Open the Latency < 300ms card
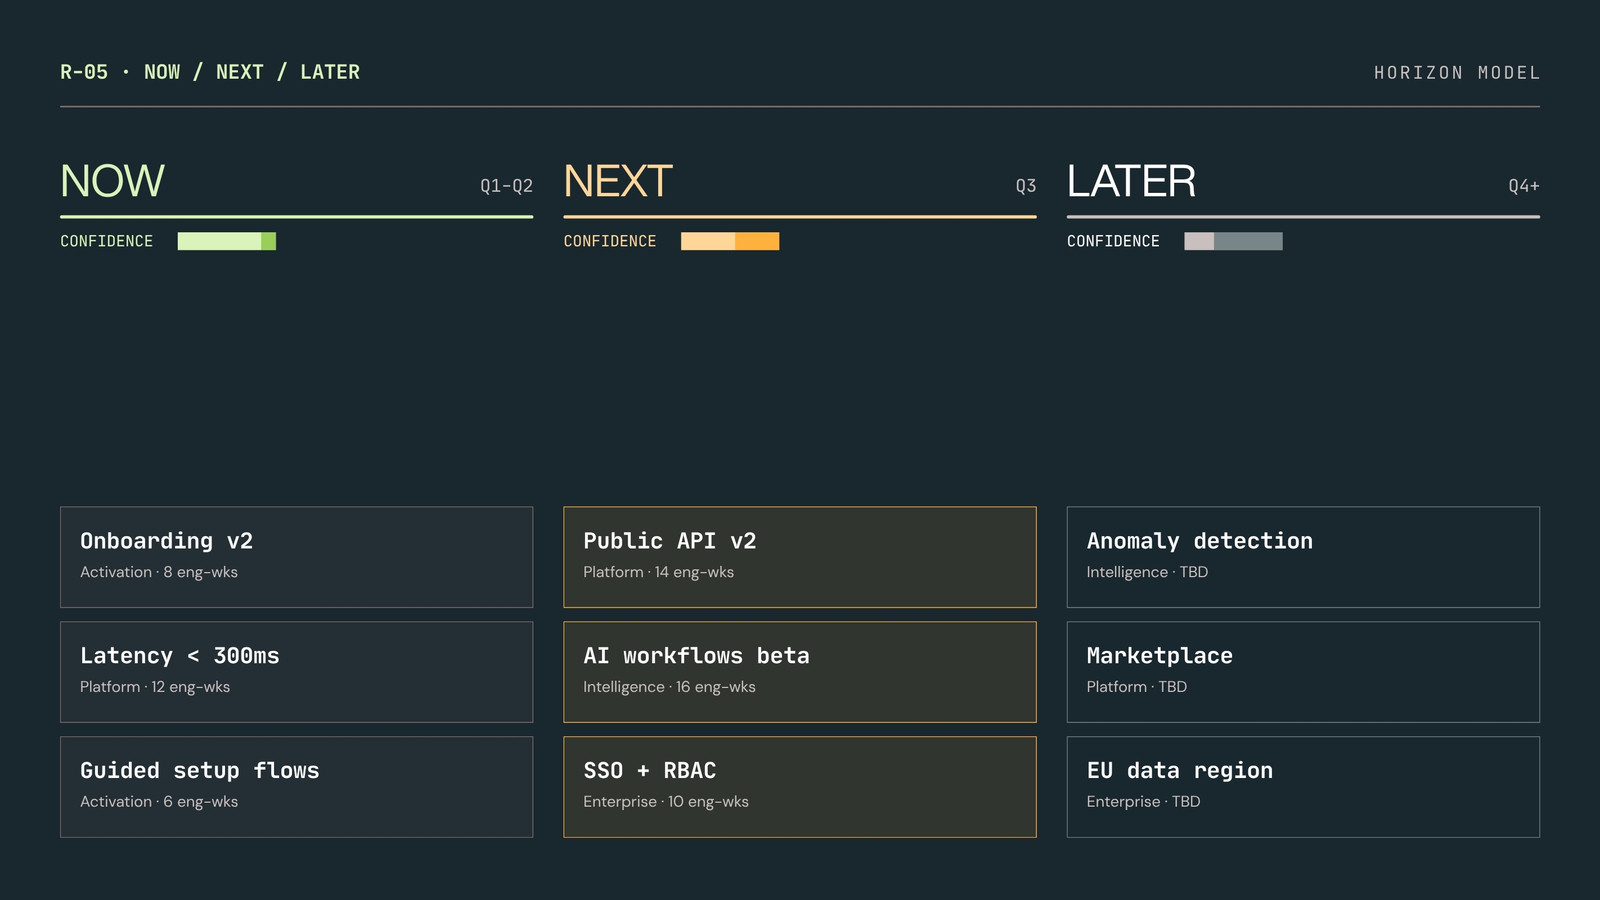Screen dimensions: 1600x900 coord(296,672)
